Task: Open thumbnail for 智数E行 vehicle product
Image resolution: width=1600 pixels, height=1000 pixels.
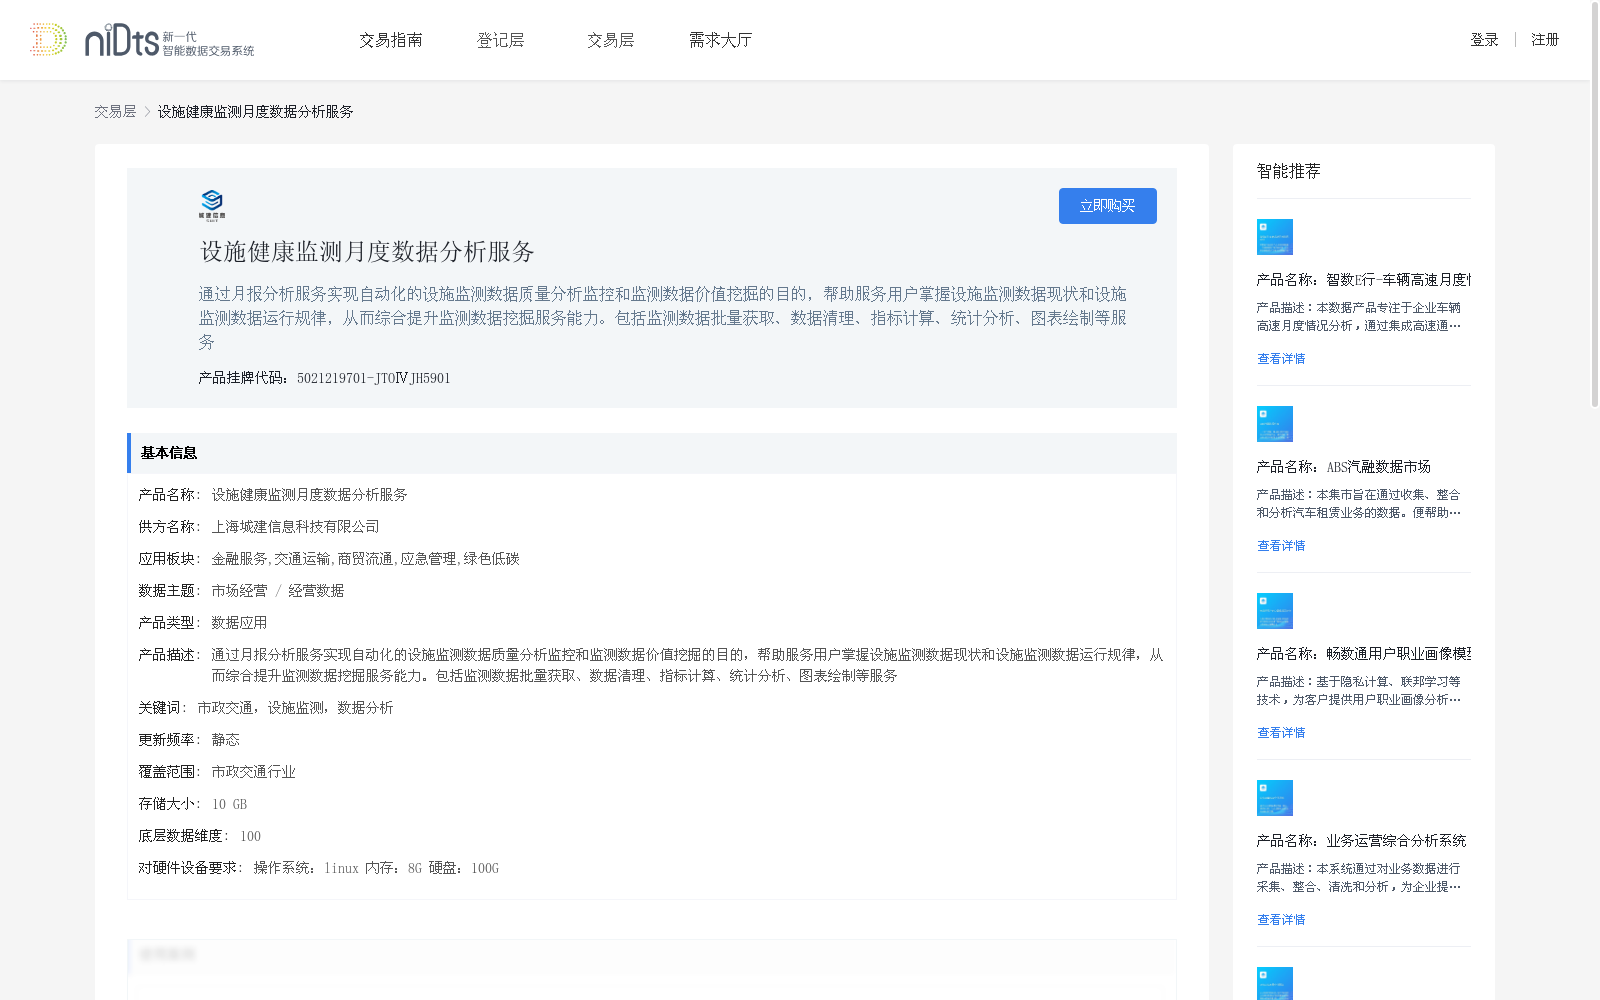Action: click(1275, 237)
